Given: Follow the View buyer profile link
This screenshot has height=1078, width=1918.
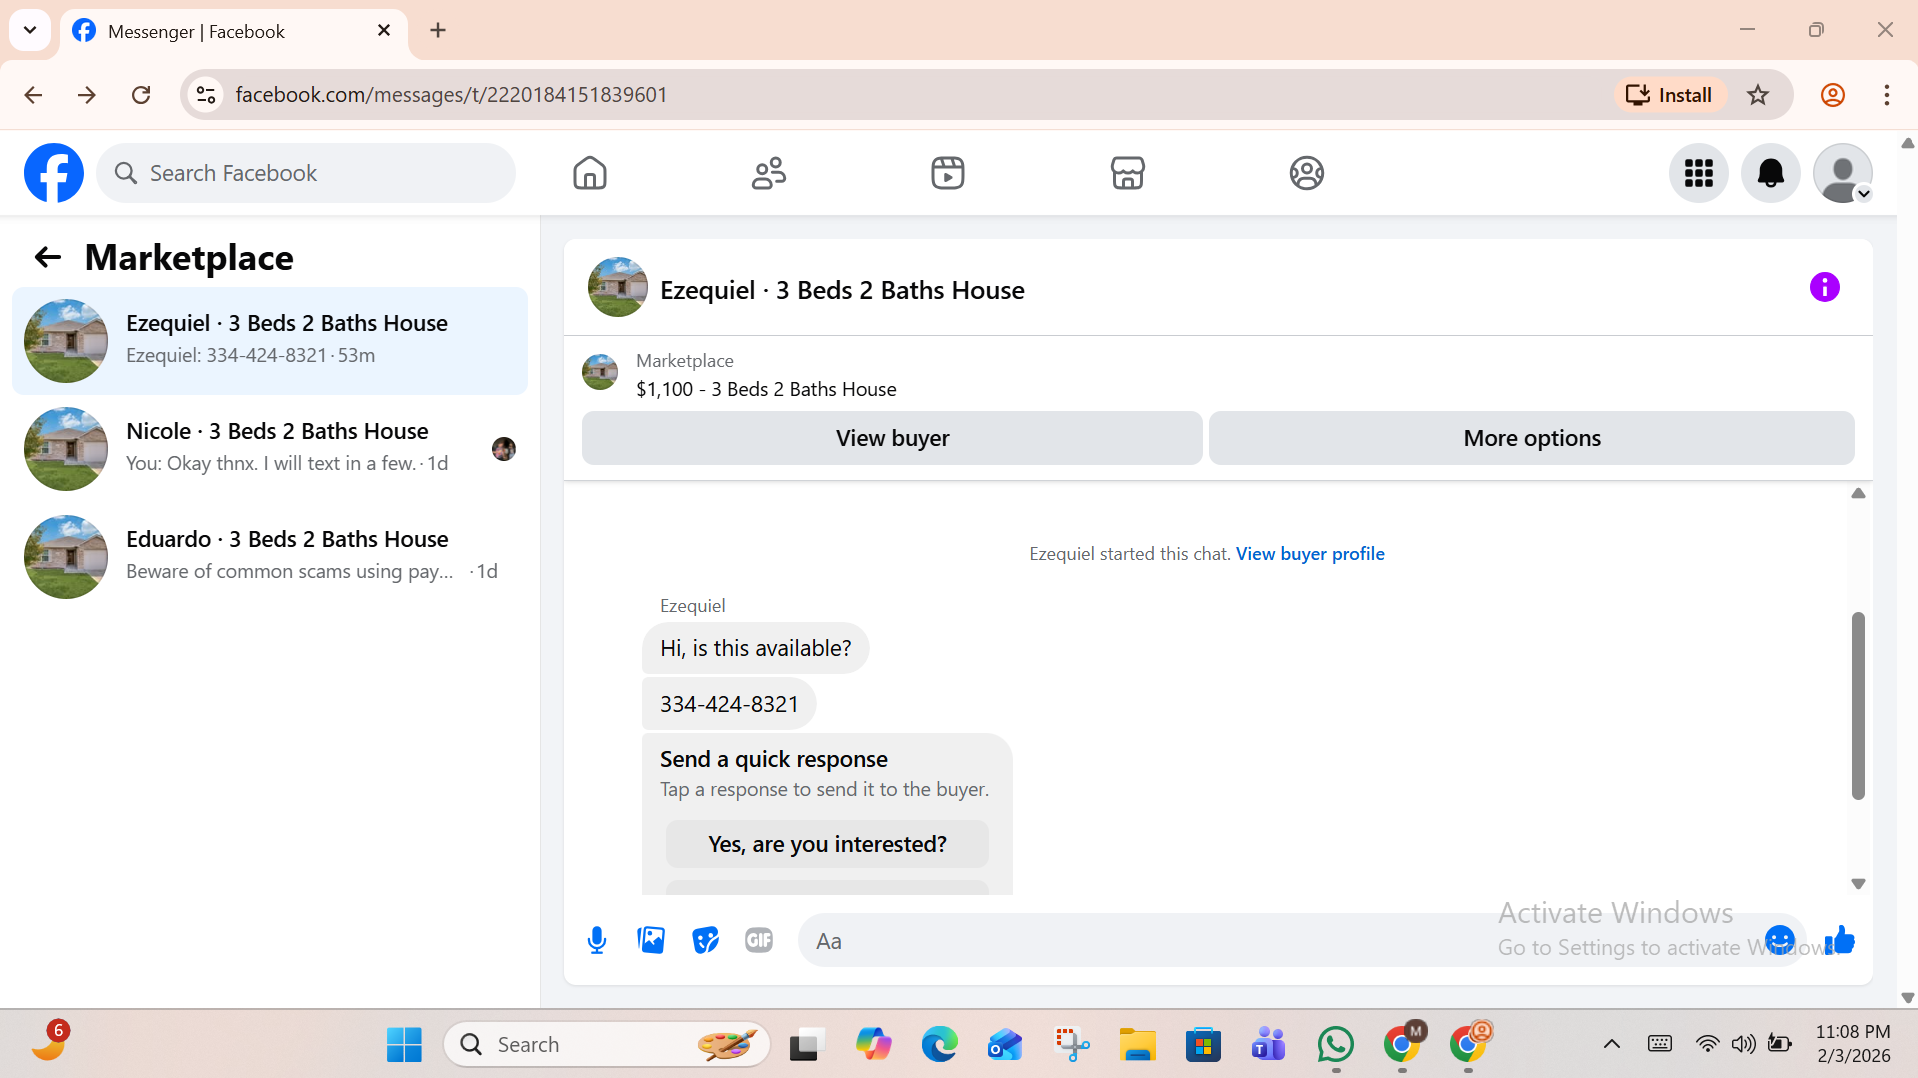Looking at the screenshot, I should (1310, 554).
